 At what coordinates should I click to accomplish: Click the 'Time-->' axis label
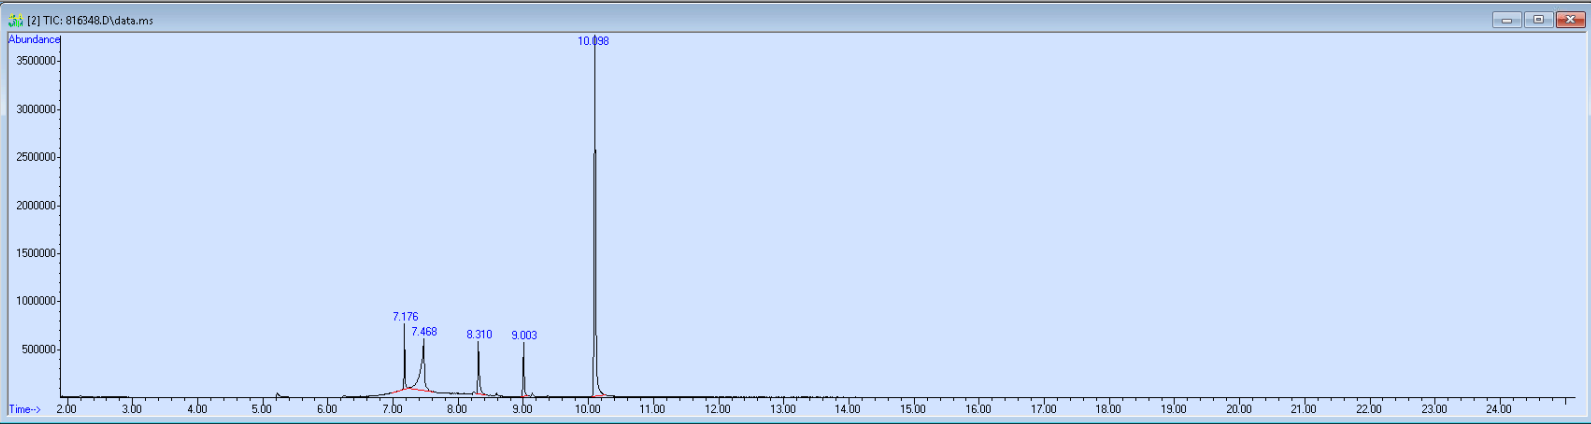[25, 409]
